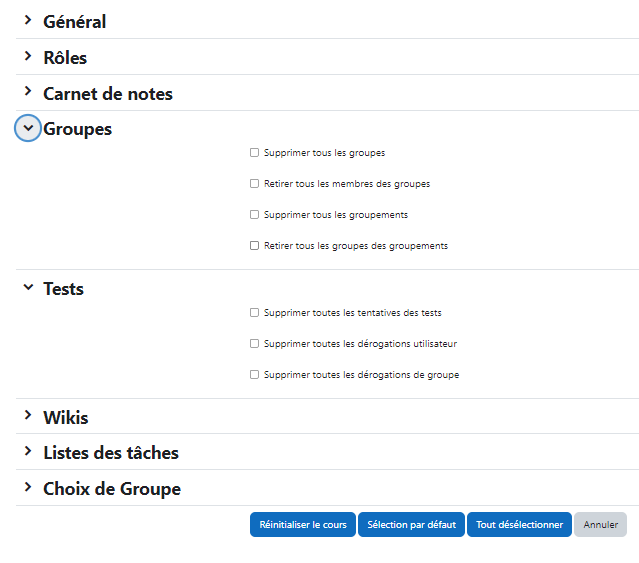Expand the Général section chevron
639x563 pixels.
(28, 20)
